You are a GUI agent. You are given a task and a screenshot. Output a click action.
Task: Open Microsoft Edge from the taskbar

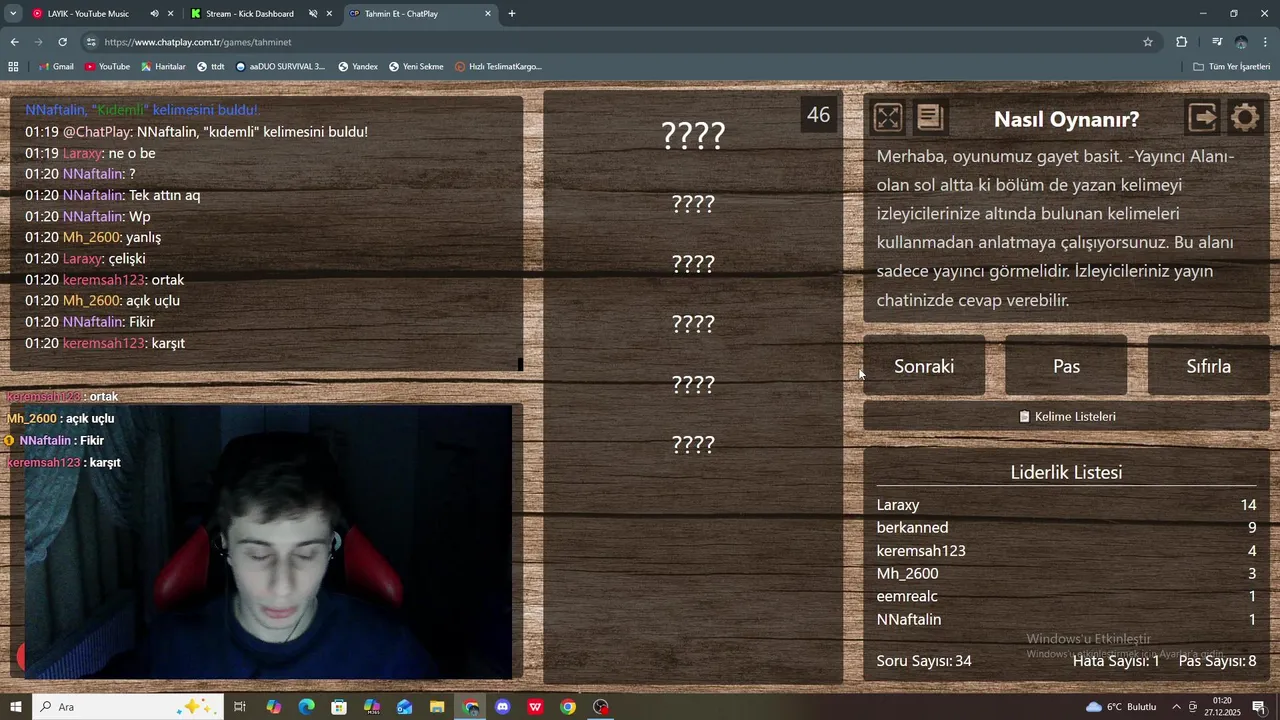pos(306,707)
